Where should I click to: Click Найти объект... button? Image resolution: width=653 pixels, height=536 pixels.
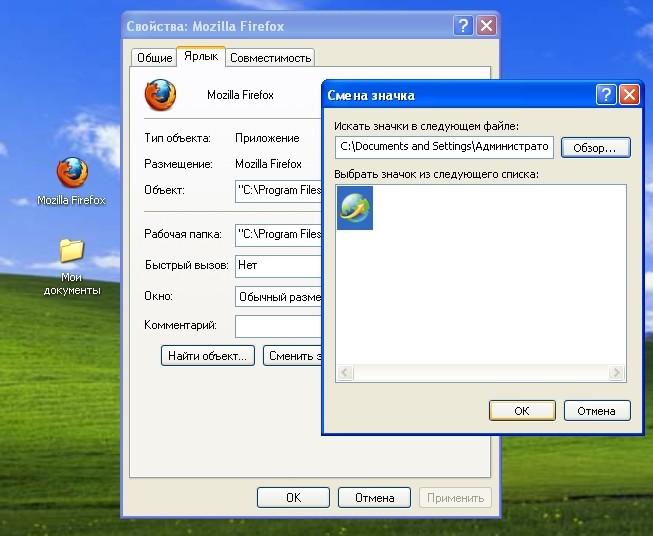click(x=207, y=356)
